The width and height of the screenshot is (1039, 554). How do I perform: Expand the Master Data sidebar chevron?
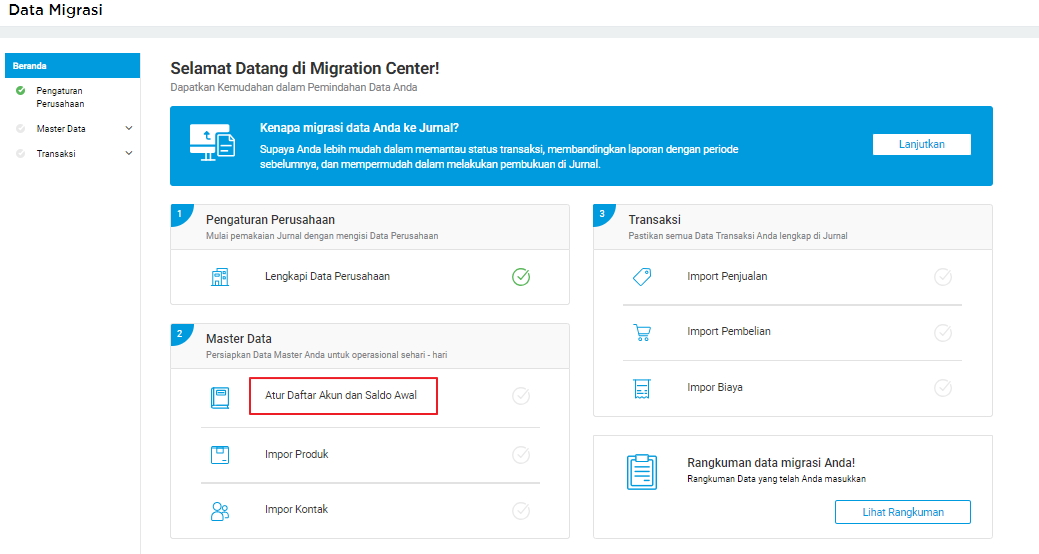click(x=129, y=129)
